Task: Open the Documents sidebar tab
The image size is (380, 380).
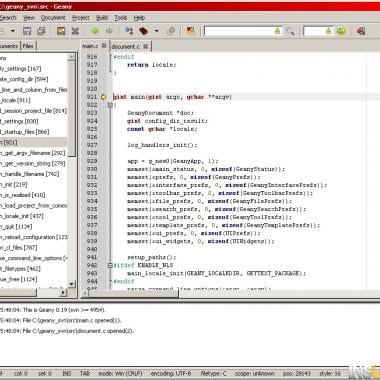Action: [x=9, y=46]
